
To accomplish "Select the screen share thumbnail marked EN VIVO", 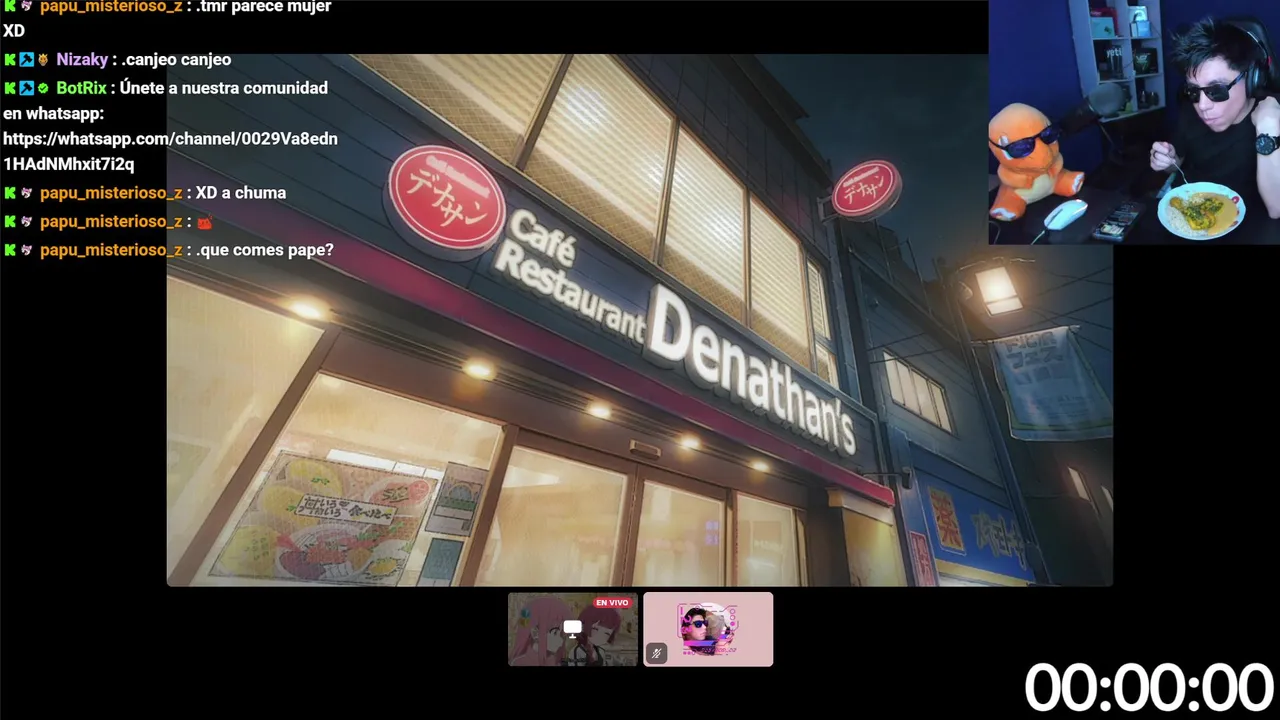I will [x=573, y=629].
